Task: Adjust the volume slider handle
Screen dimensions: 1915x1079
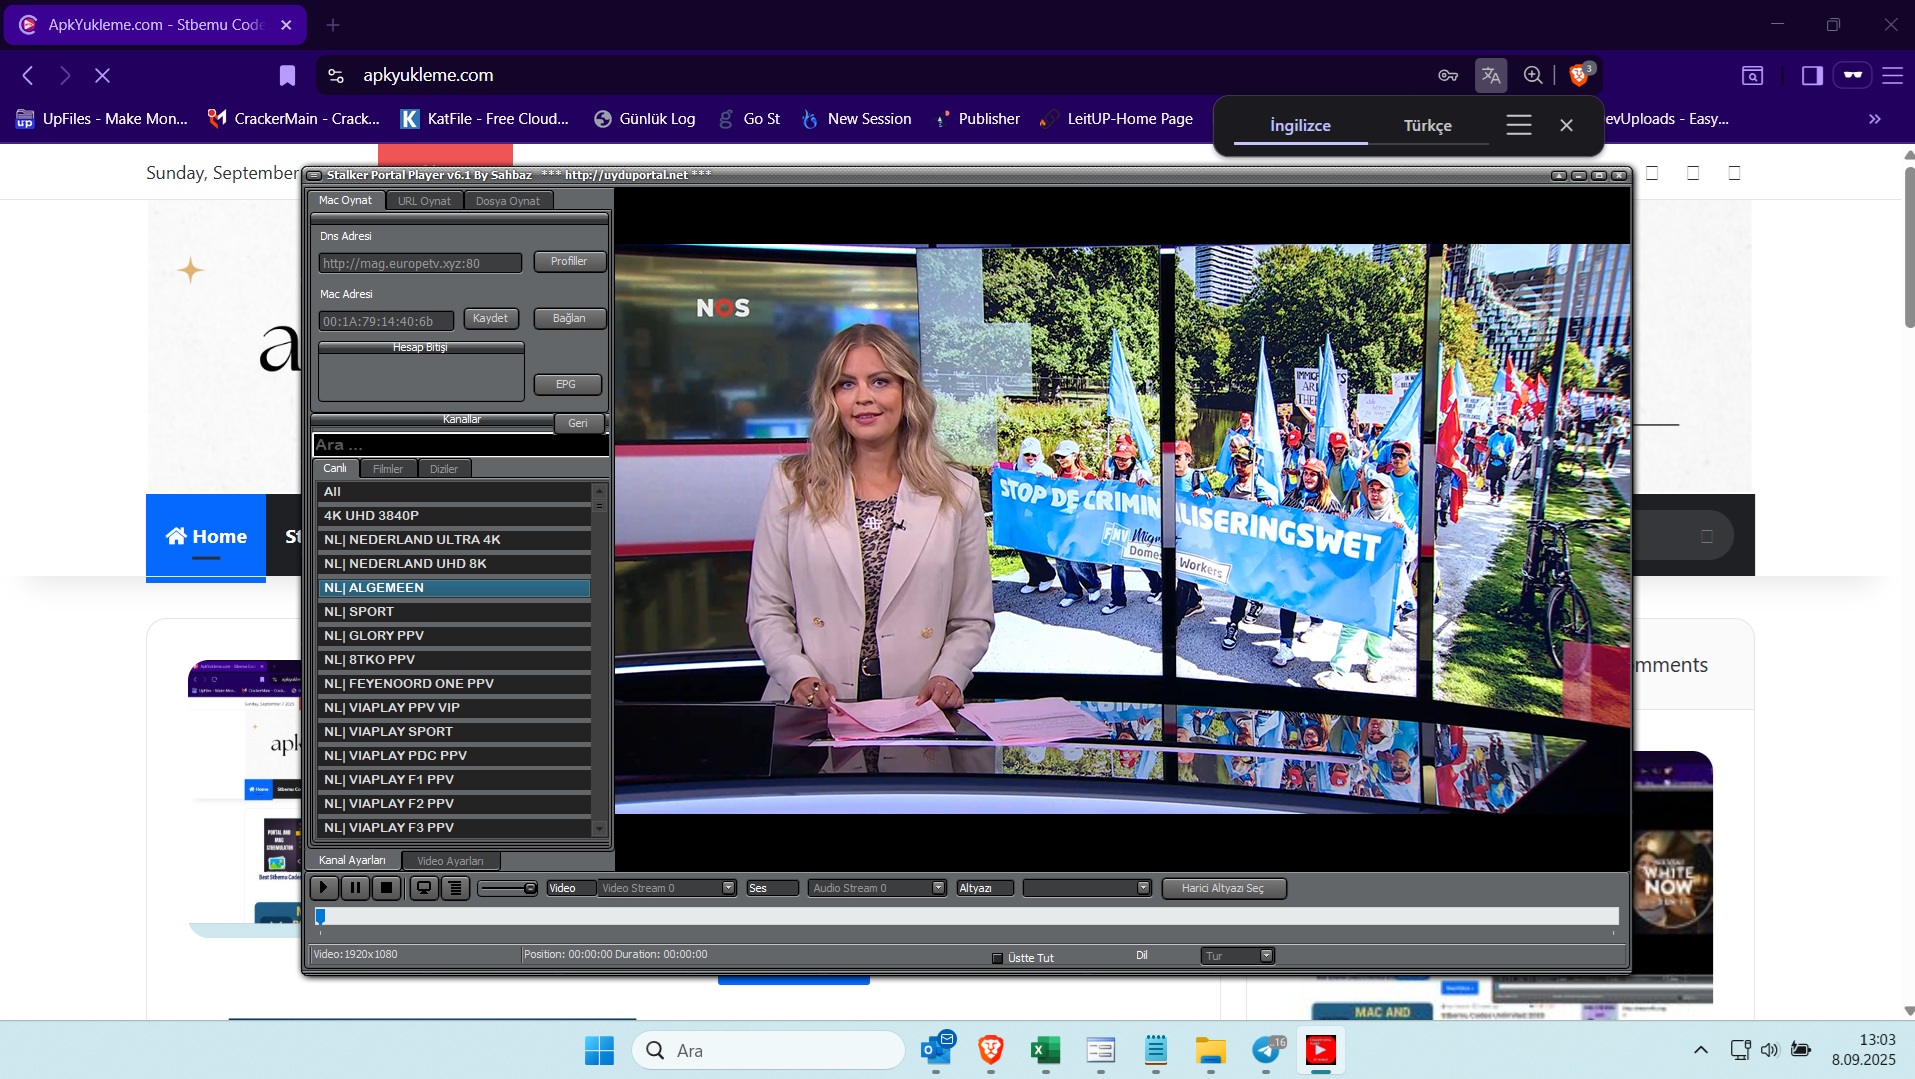Action: [x=530, y=888]
